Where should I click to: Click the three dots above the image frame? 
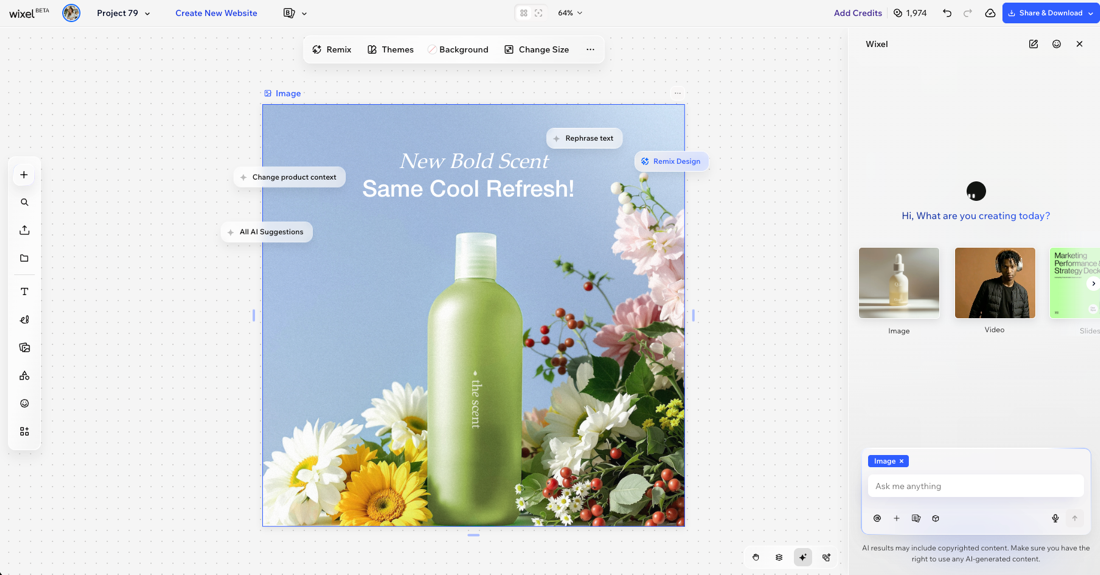(x=677, y=93)
